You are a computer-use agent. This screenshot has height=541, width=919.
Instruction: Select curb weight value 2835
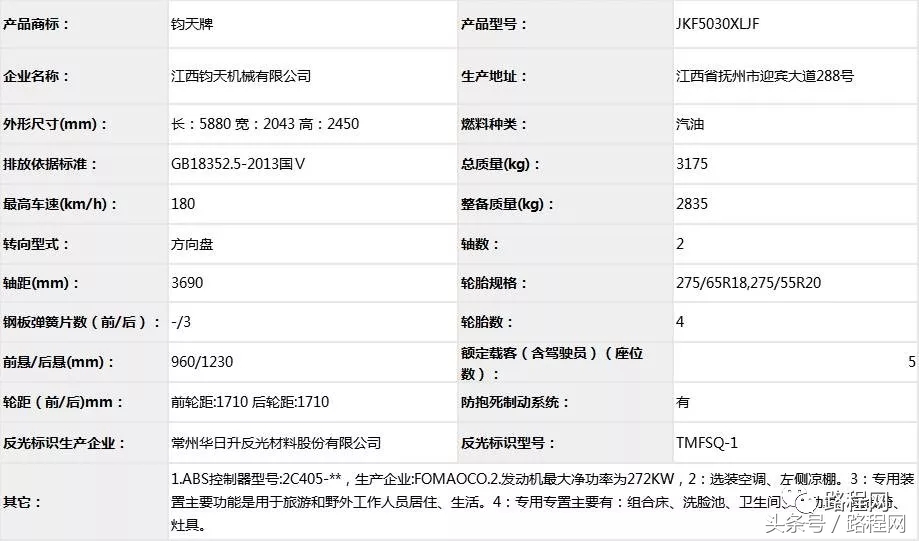[692, 204]
